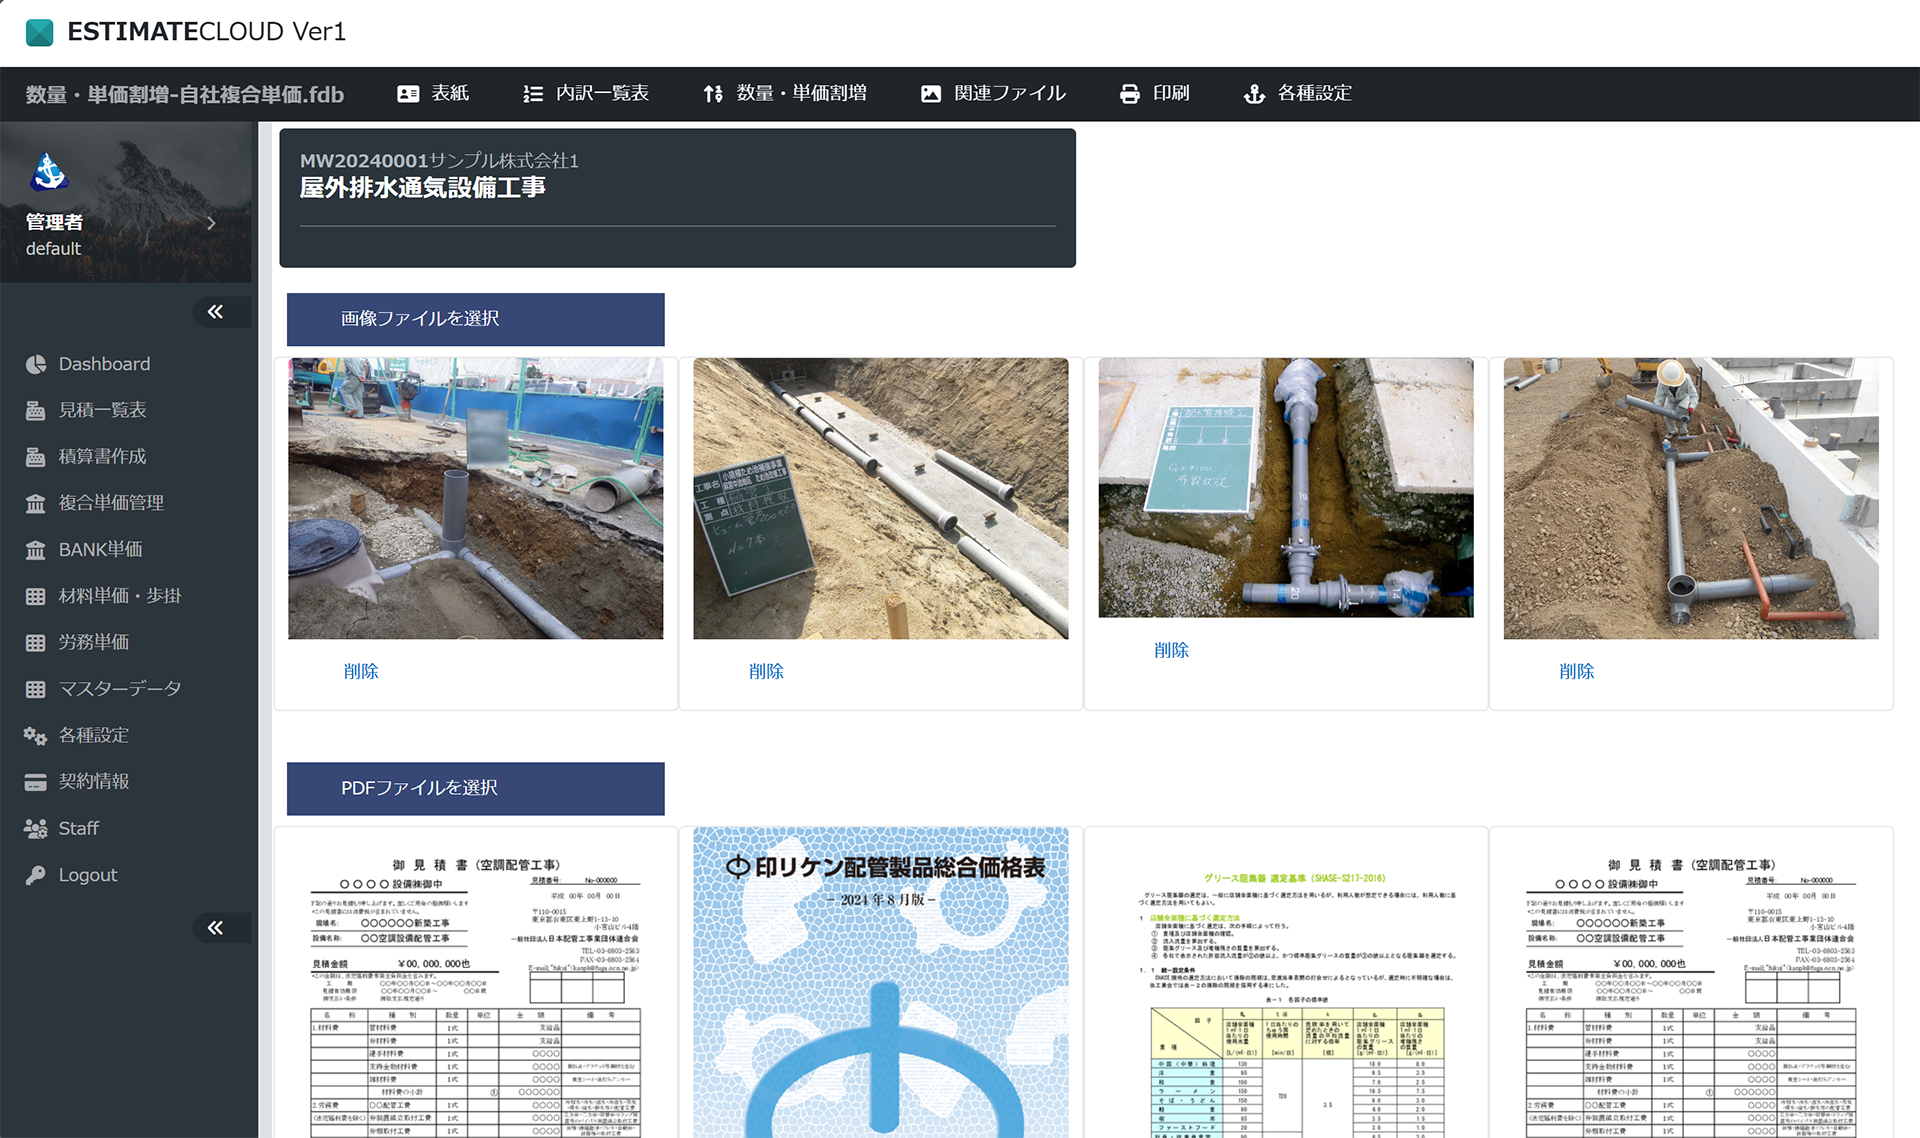Click the 内訳一覧表 list icon
Screen dimensions: 1920x1138
[x=533, y=94]
